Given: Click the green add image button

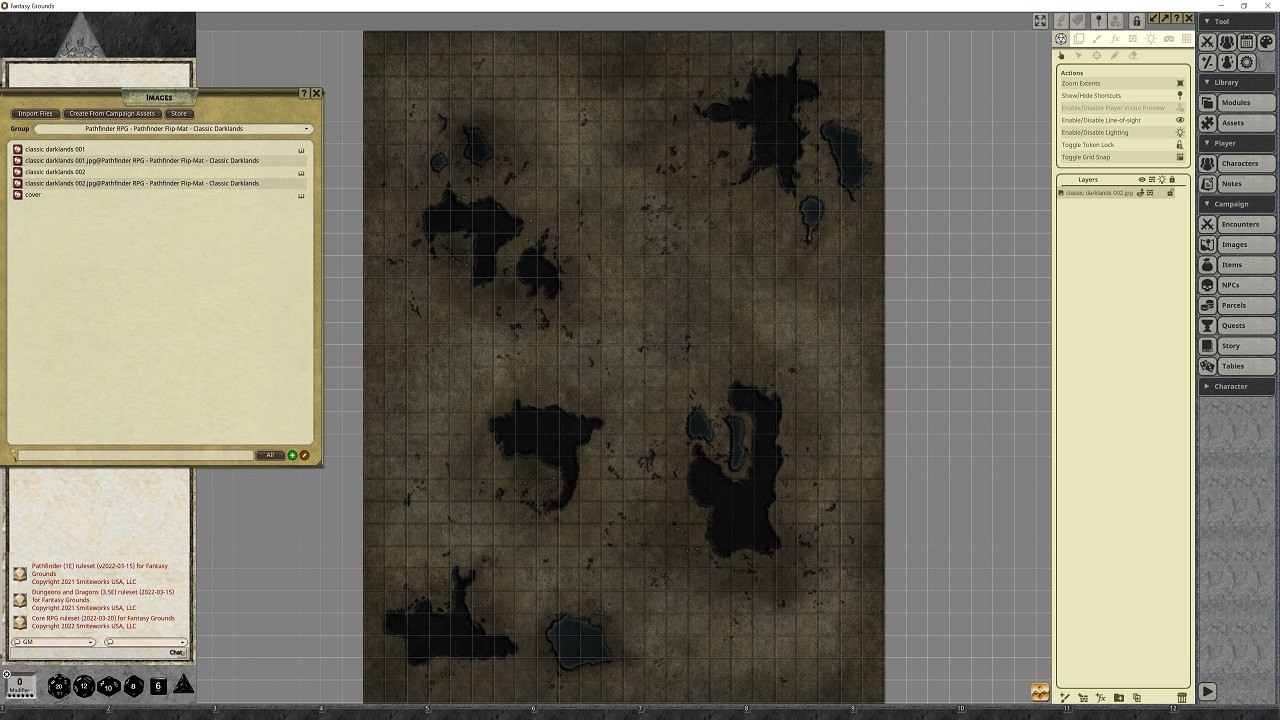Looking at the screenshot, I should tap(292, 455).
